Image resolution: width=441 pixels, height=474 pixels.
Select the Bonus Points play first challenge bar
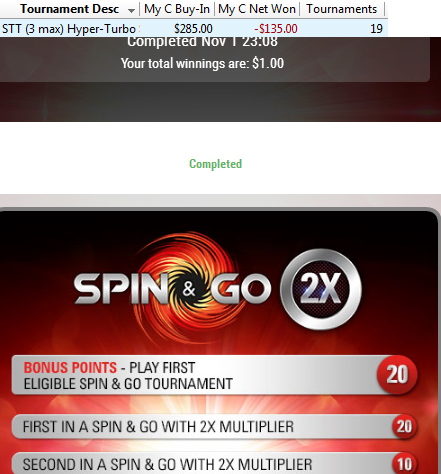(x=214, y=375)
